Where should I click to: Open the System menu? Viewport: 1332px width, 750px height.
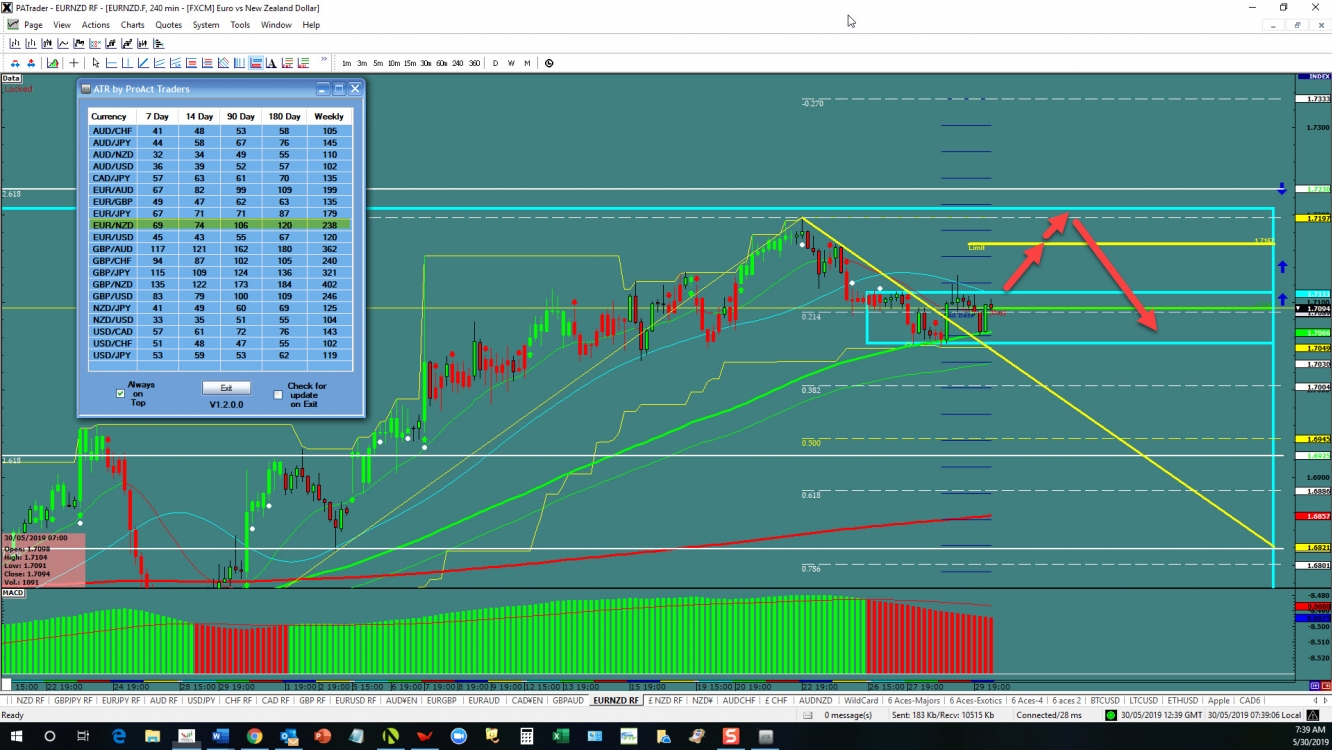pos(206,25)
